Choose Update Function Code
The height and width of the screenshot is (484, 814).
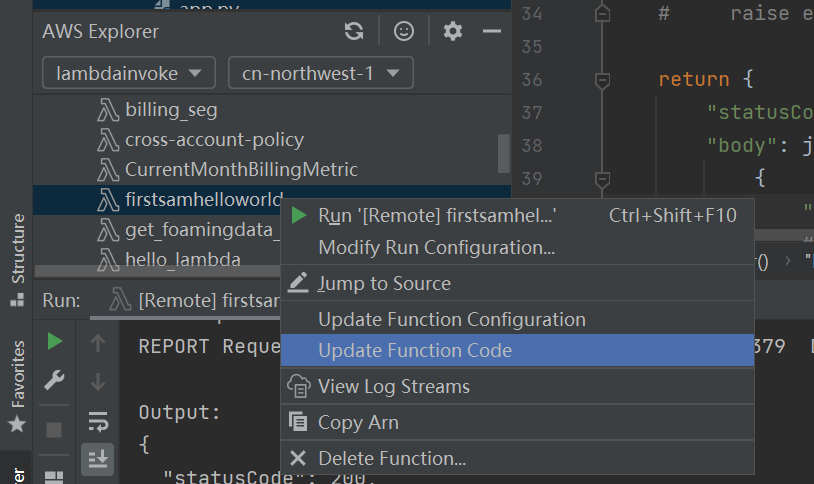(517, 351)
